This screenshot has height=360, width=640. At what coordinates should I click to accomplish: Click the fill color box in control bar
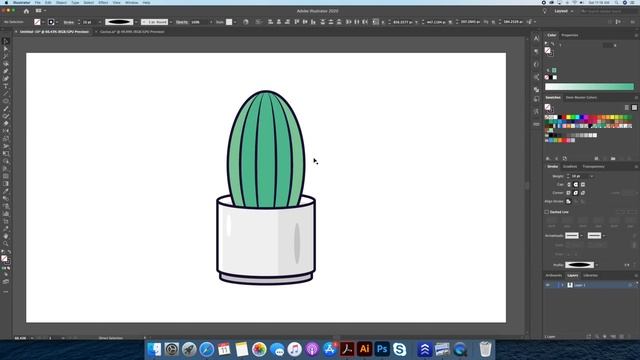click(38, 22)
